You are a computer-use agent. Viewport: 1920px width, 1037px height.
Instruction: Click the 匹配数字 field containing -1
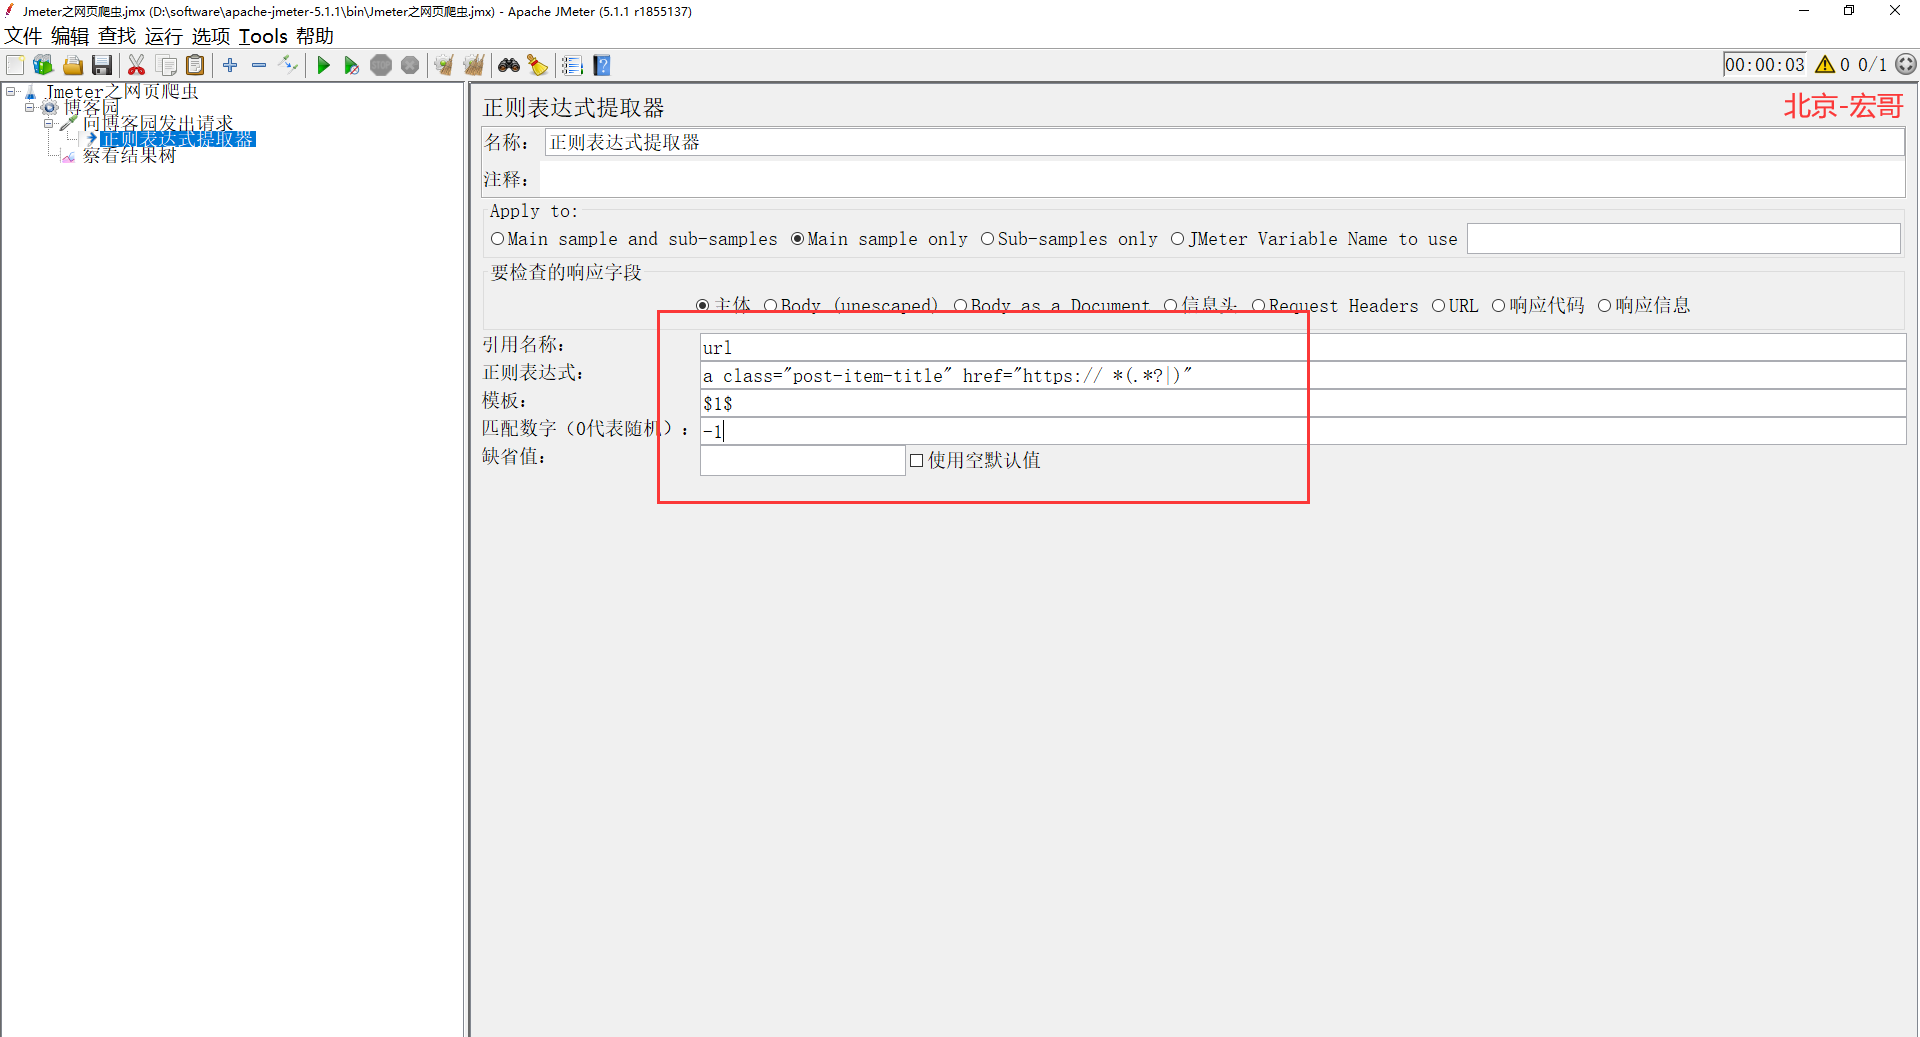point(1303,432)
